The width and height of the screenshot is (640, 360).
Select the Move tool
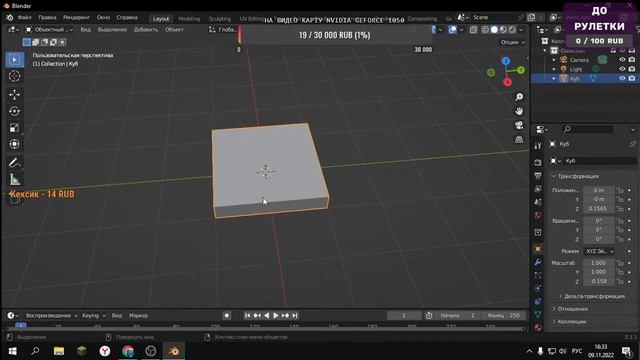[x=15, y=94]
